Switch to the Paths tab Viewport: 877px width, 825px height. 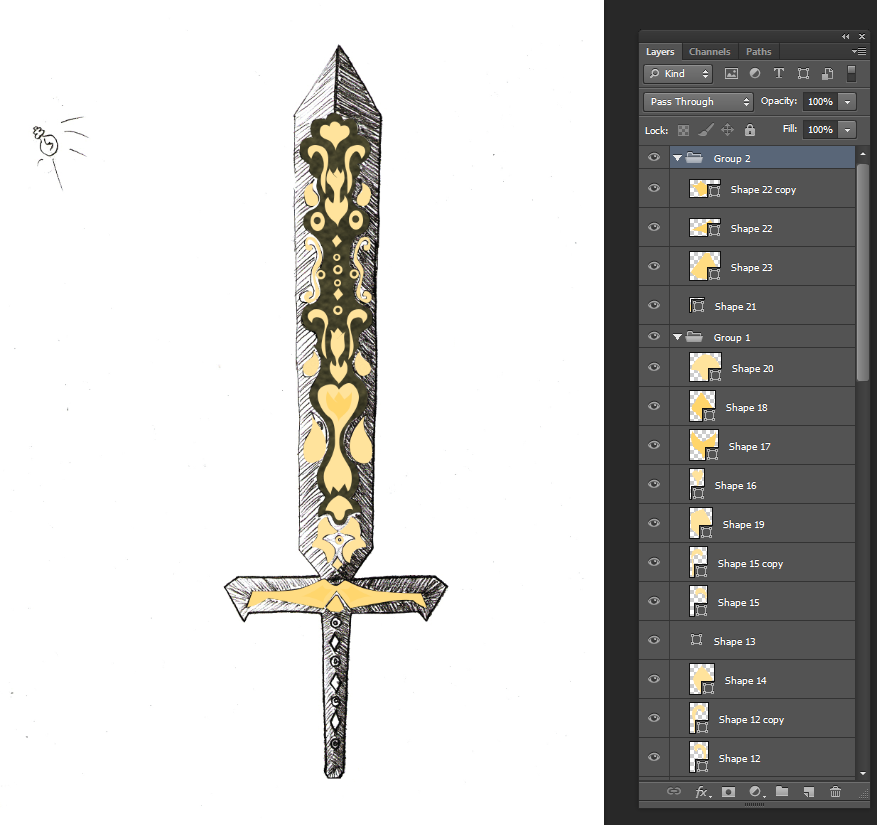758,51
